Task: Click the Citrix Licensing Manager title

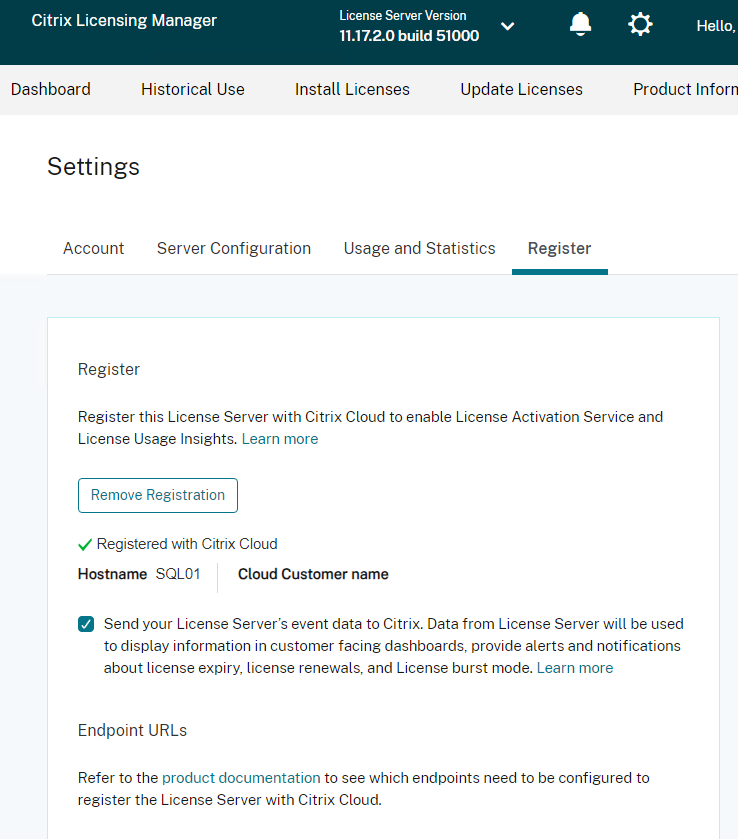Action: 124,20
